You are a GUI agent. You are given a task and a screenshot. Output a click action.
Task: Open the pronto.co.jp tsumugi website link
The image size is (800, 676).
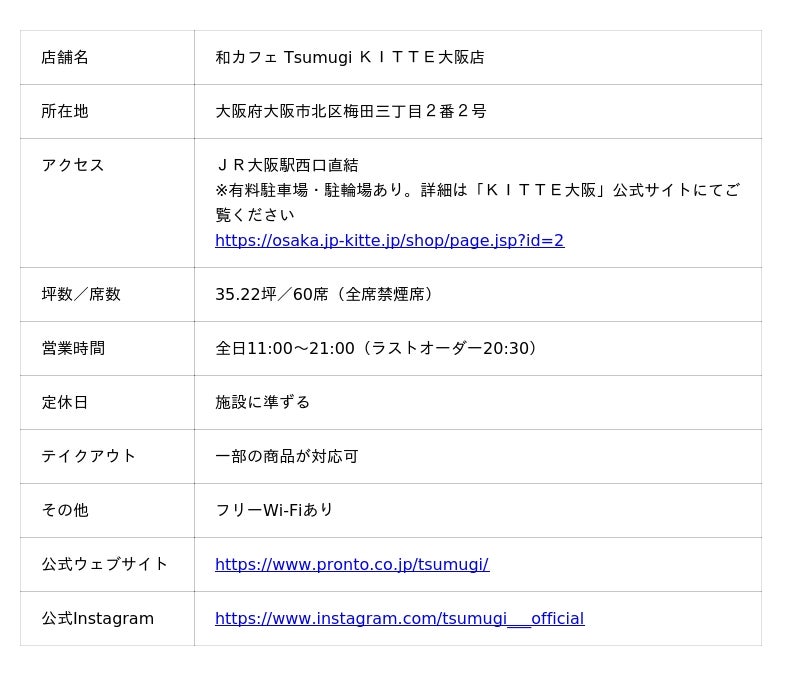click(351, 565)
